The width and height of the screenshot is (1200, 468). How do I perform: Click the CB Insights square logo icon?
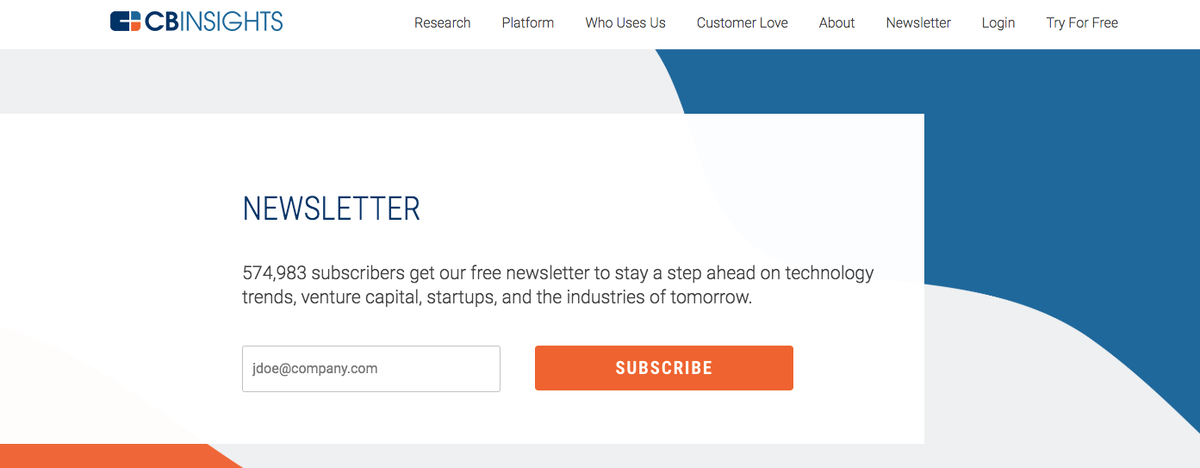(x=126, y=21)
